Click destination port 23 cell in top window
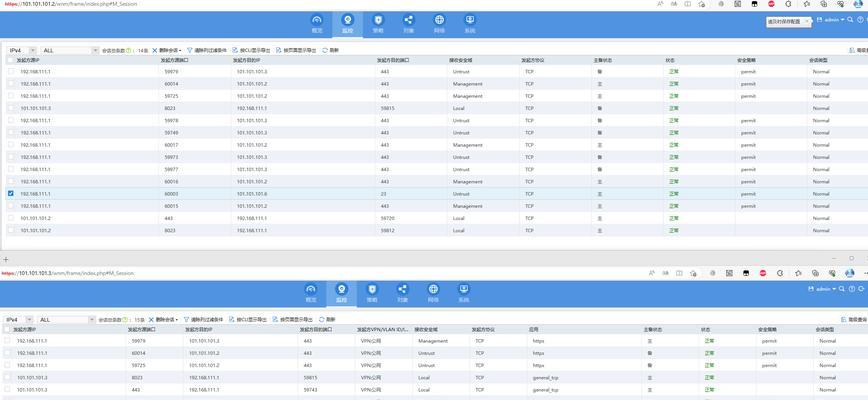The height and width of the screenshot is (400, 868). pos(383,194)
